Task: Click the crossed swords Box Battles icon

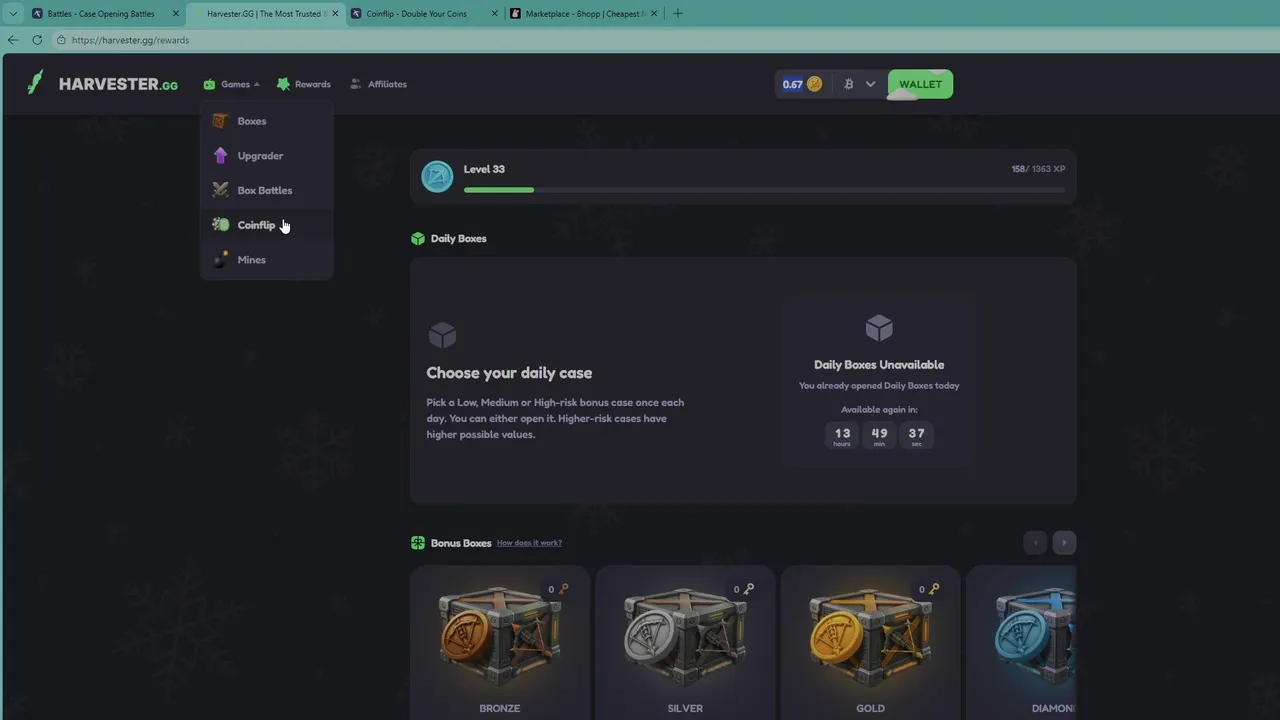Action: click(x=220, y=190)
